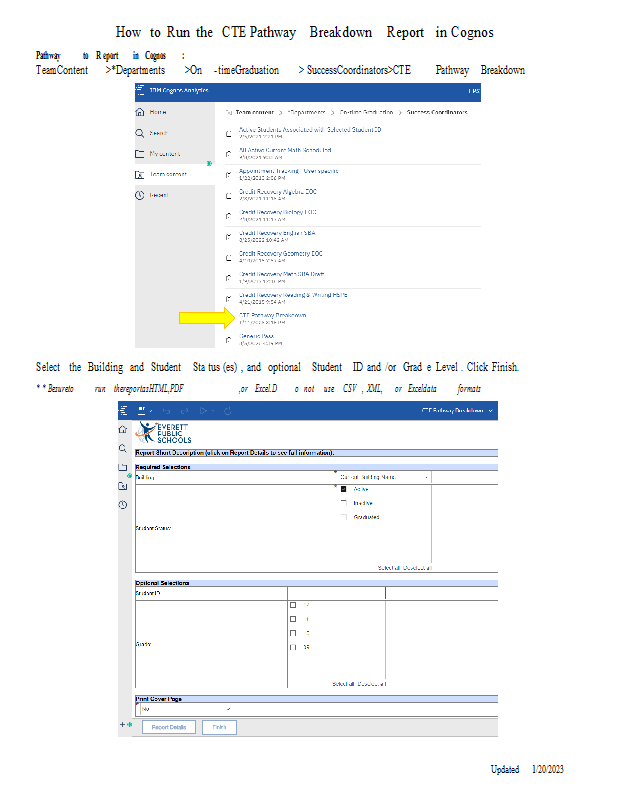Image resolution: width=618 pixels, height=800 pixels.
Task: Open the dropdown arrow next to Run icon
Action: (212, 411)
